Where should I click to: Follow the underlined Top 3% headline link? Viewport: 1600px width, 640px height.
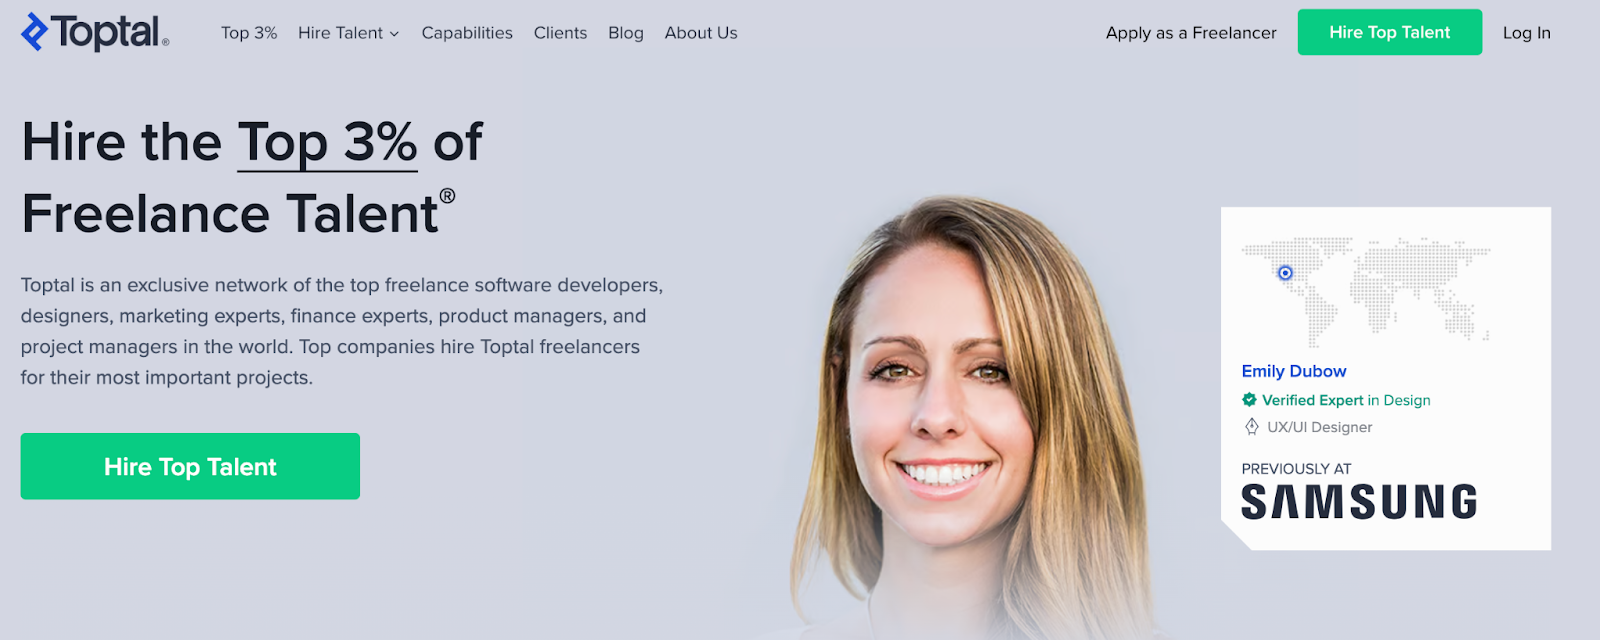[327, 142]
